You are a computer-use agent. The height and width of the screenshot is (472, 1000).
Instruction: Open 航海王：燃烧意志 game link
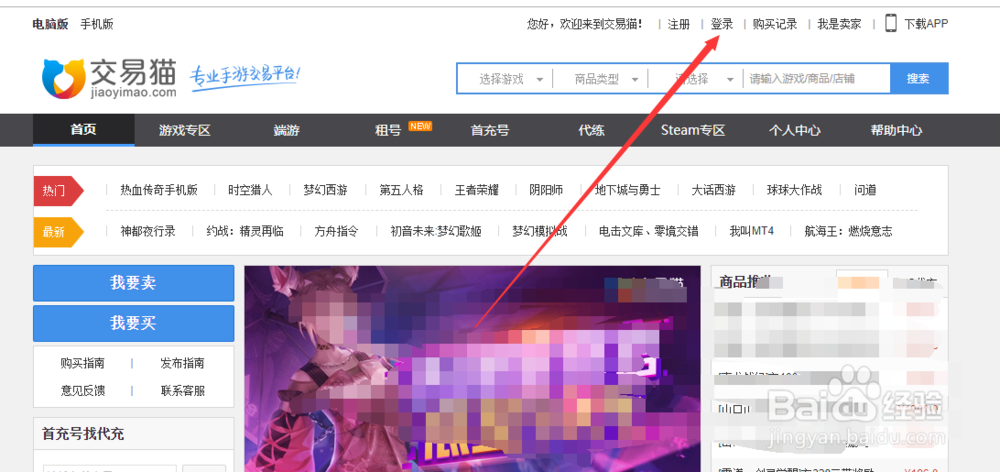(x=849, y=231)
